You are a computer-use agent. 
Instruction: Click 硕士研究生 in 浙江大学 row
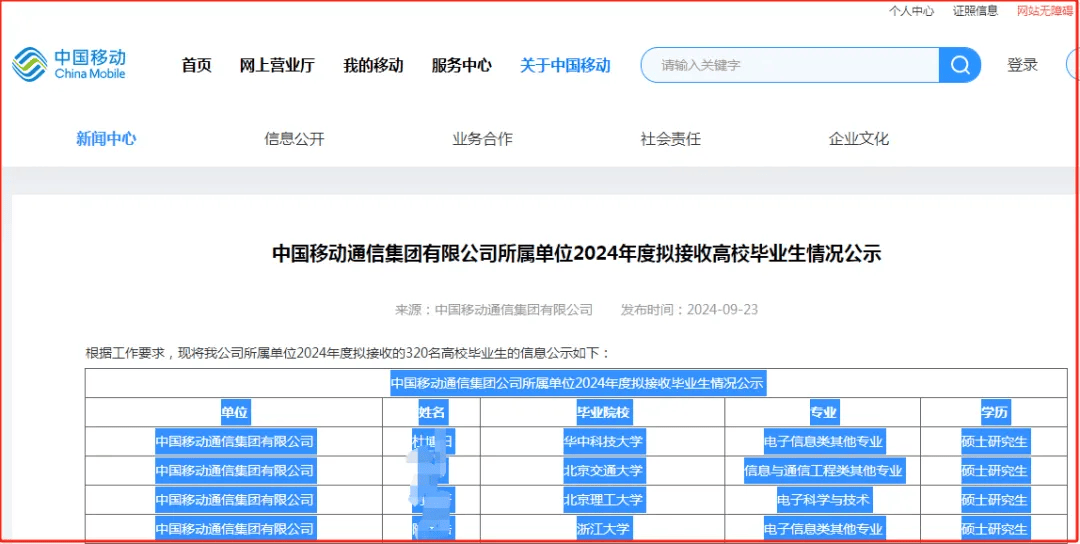(995, 529)
